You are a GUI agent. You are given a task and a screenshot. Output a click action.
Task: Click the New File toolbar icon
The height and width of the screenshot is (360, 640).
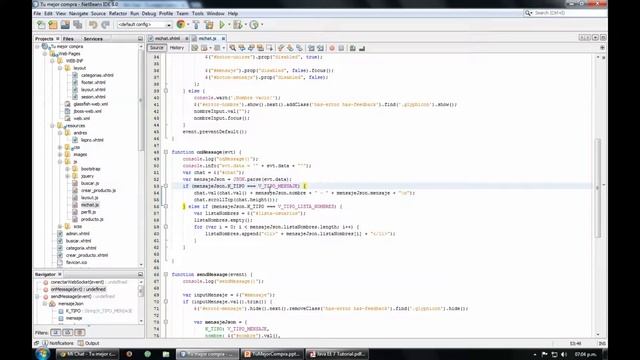coord(41,25)
